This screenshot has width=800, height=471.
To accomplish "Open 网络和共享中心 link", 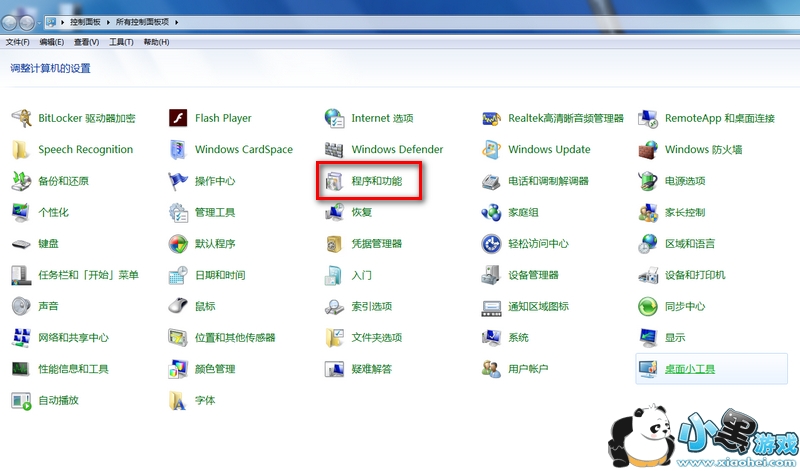I will tap(73, 338).
